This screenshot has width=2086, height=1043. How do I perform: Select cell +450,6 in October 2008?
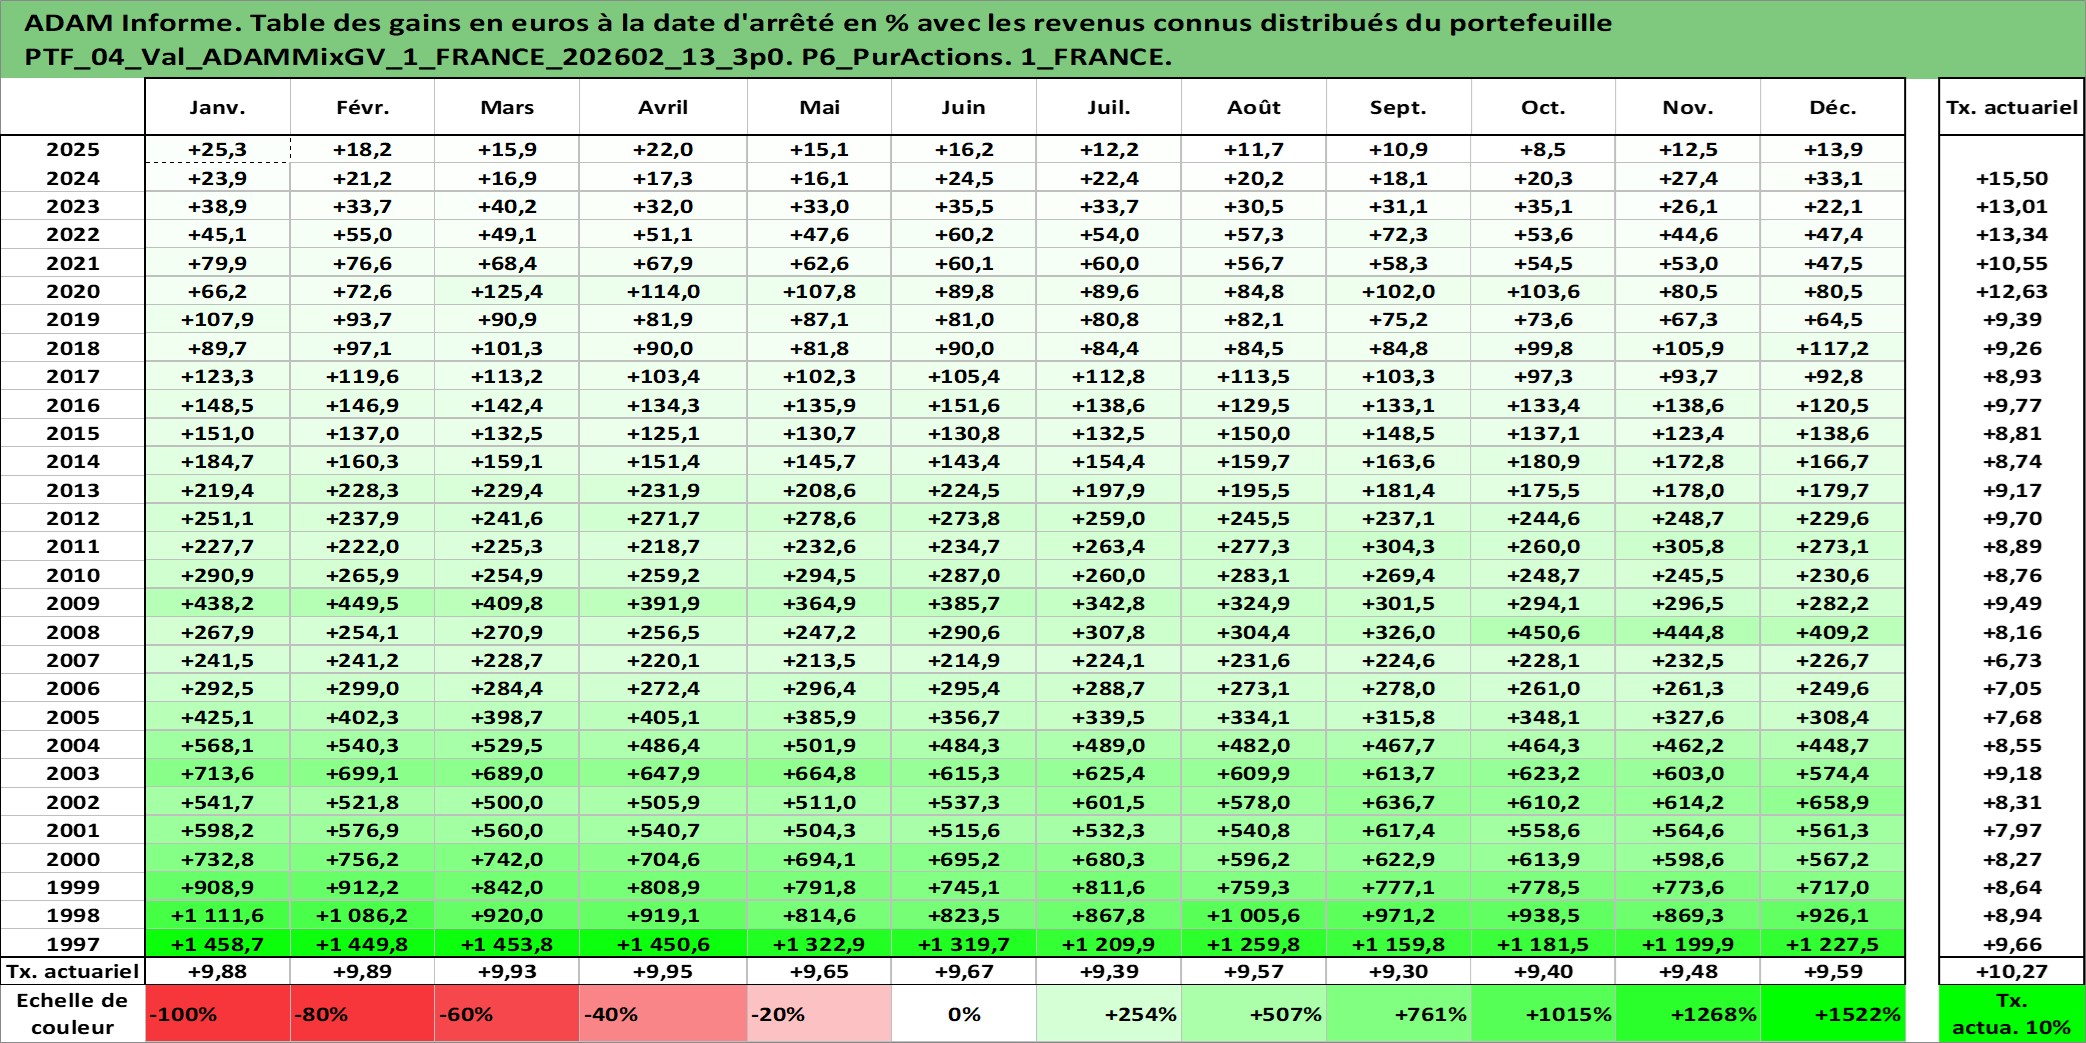[x=1543, y=632]
